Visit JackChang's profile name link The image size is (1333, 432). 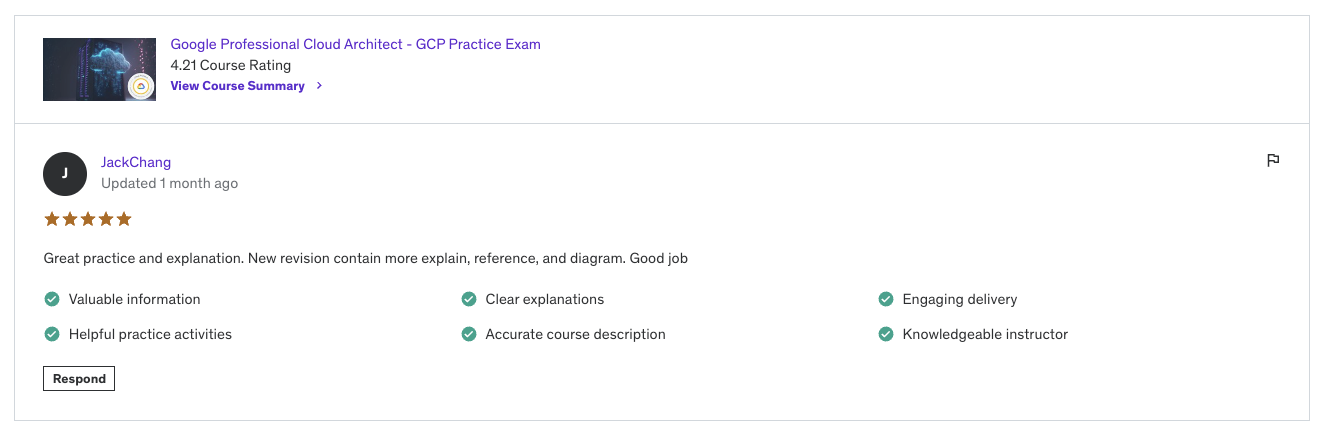pyautogui.click(x=136, y=162)
